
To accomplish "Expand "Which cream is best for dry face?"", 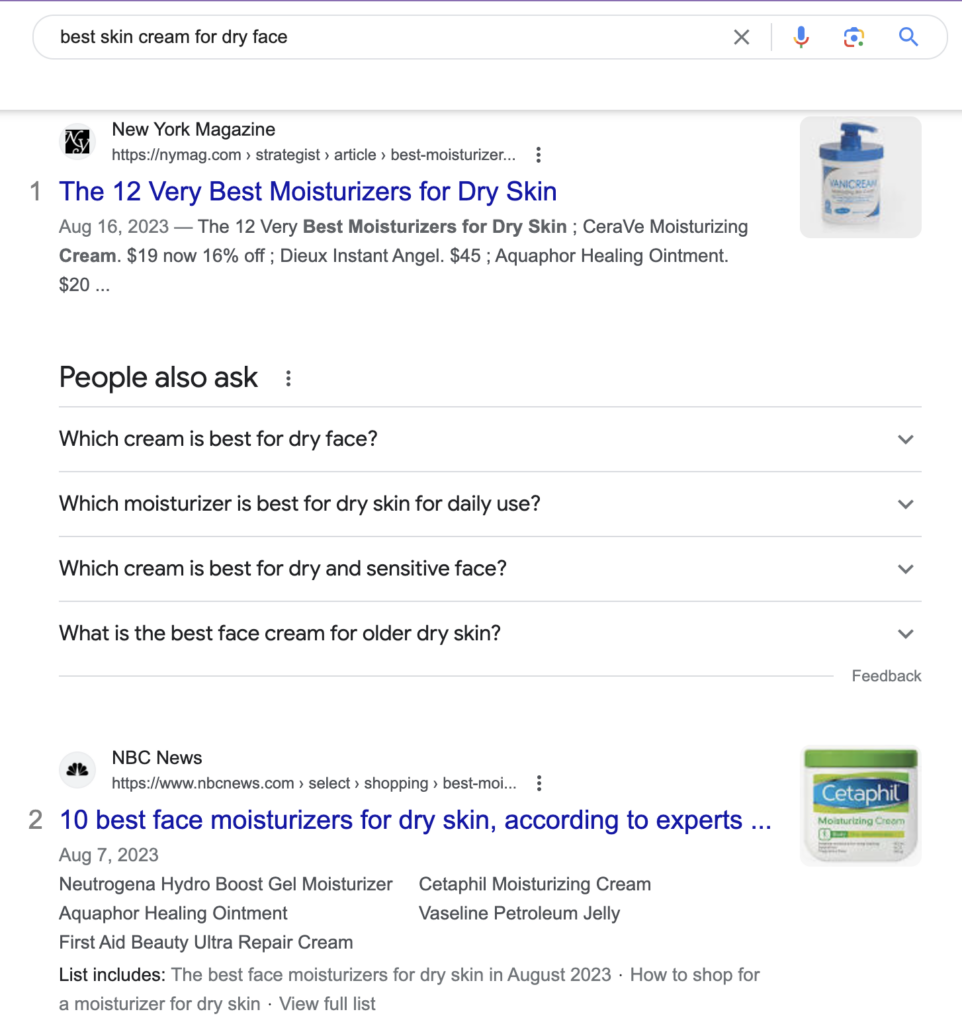I will (905, 439).
